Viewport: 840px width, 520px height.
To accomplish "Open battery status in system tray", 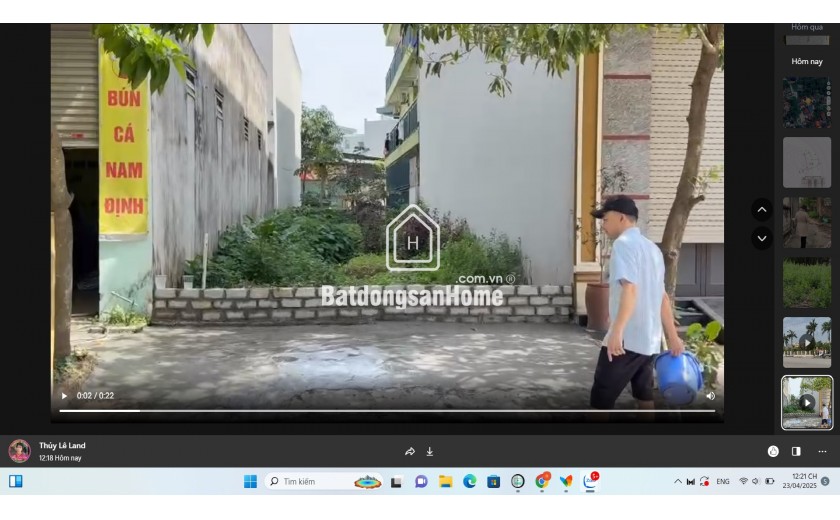I will pyautogui.click(x=769, y=481).
